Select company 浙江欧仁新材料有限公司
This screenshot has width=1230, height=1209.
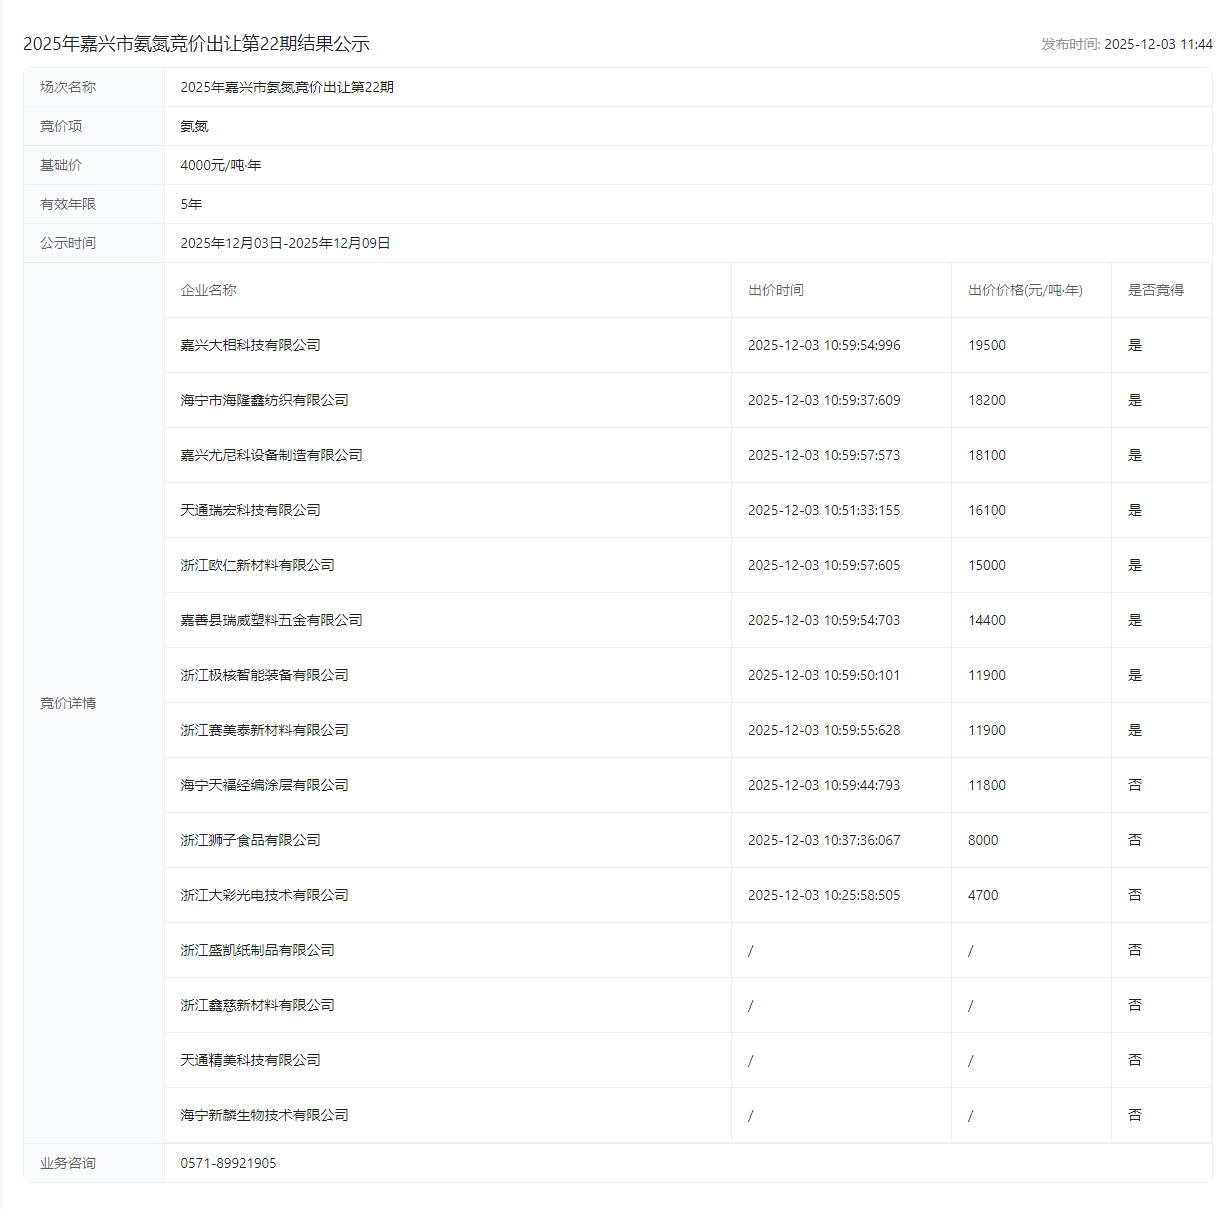[x=257, y=565]
